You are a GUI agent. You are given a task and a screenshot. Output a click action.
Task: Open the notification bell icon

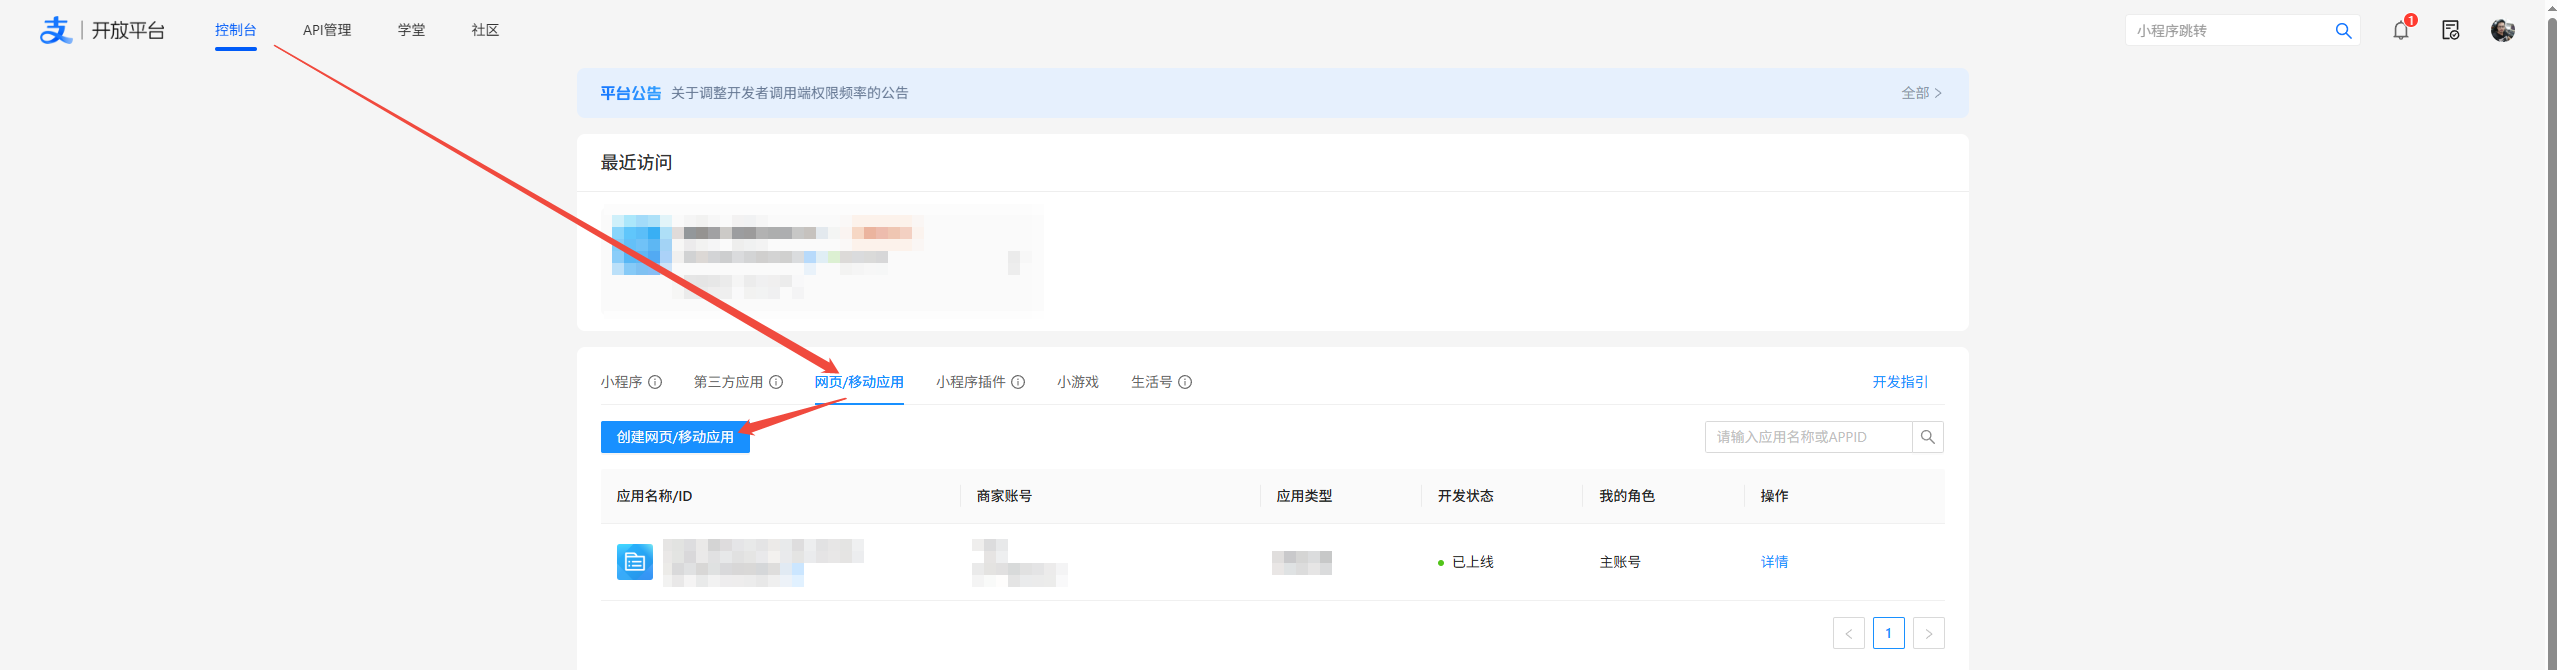(2400, 31)
